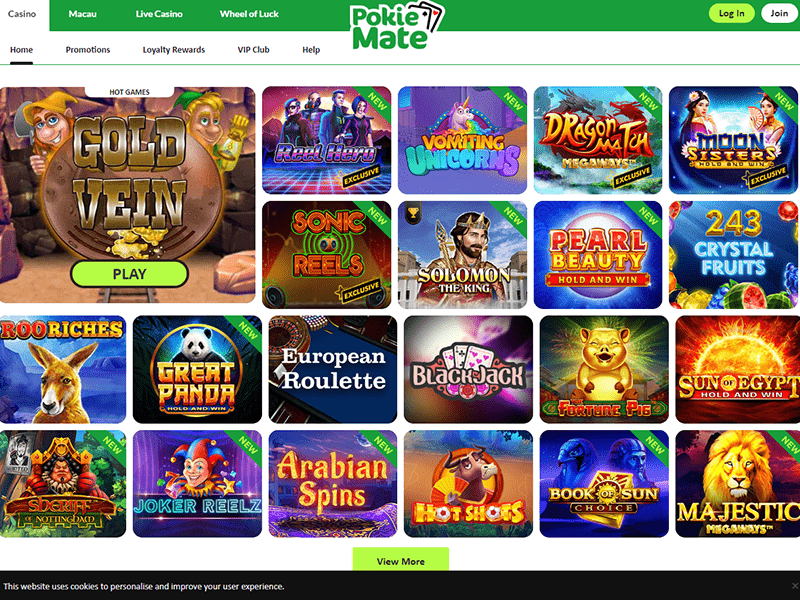Go to Wheel of Luck
This screenshot has width=800, height=600.
(x=249, y=14)
